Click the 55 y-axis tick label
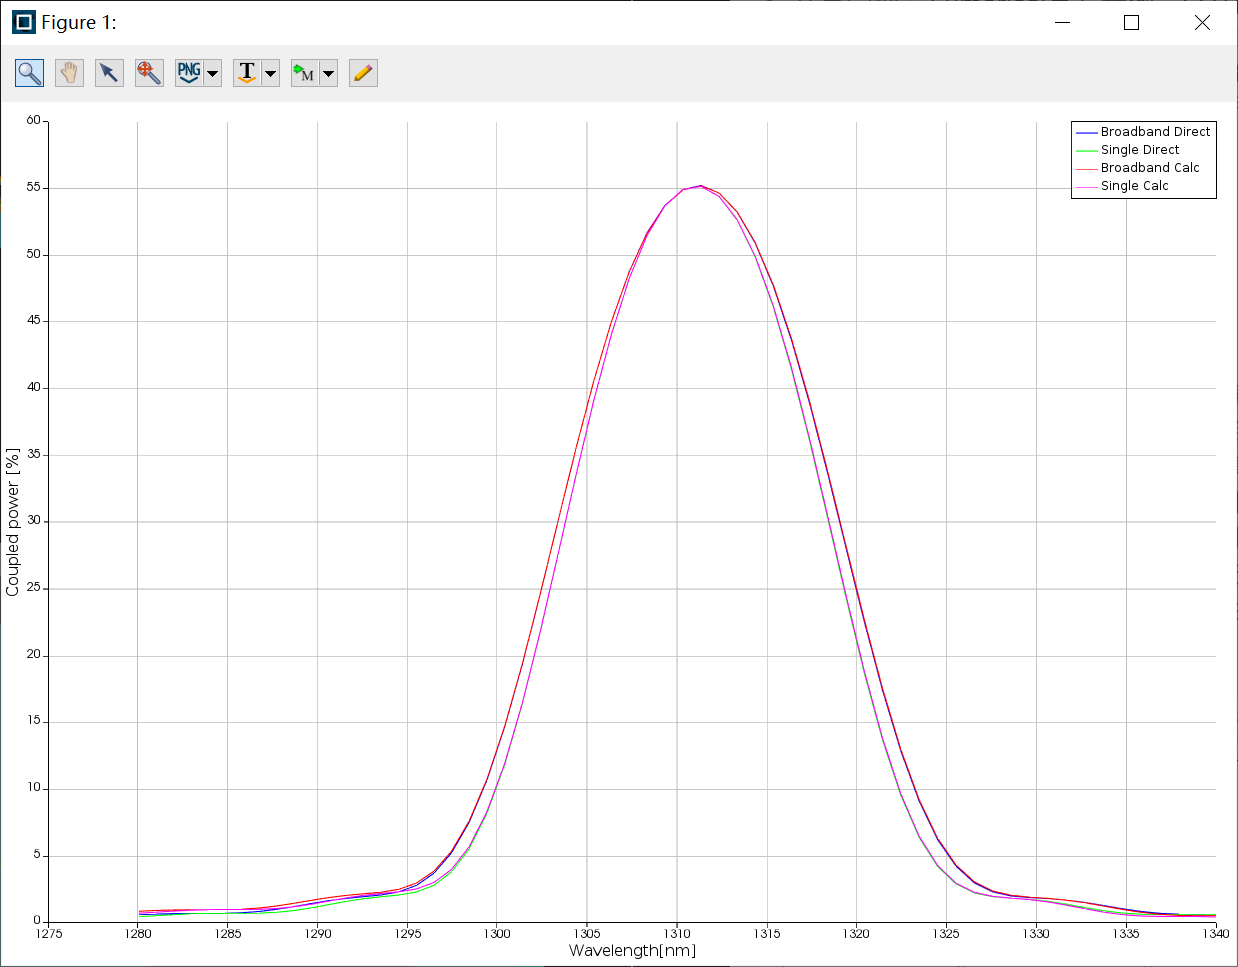Screen dimensions: 1238x967 [x=34, y=187]
